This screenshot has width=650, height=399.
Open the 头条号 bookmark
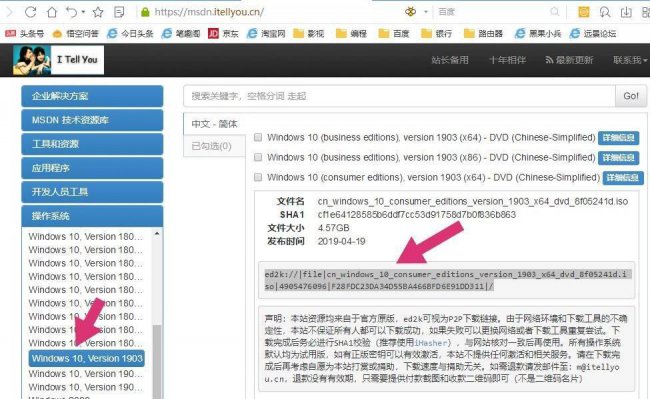(x=24, y=34)
